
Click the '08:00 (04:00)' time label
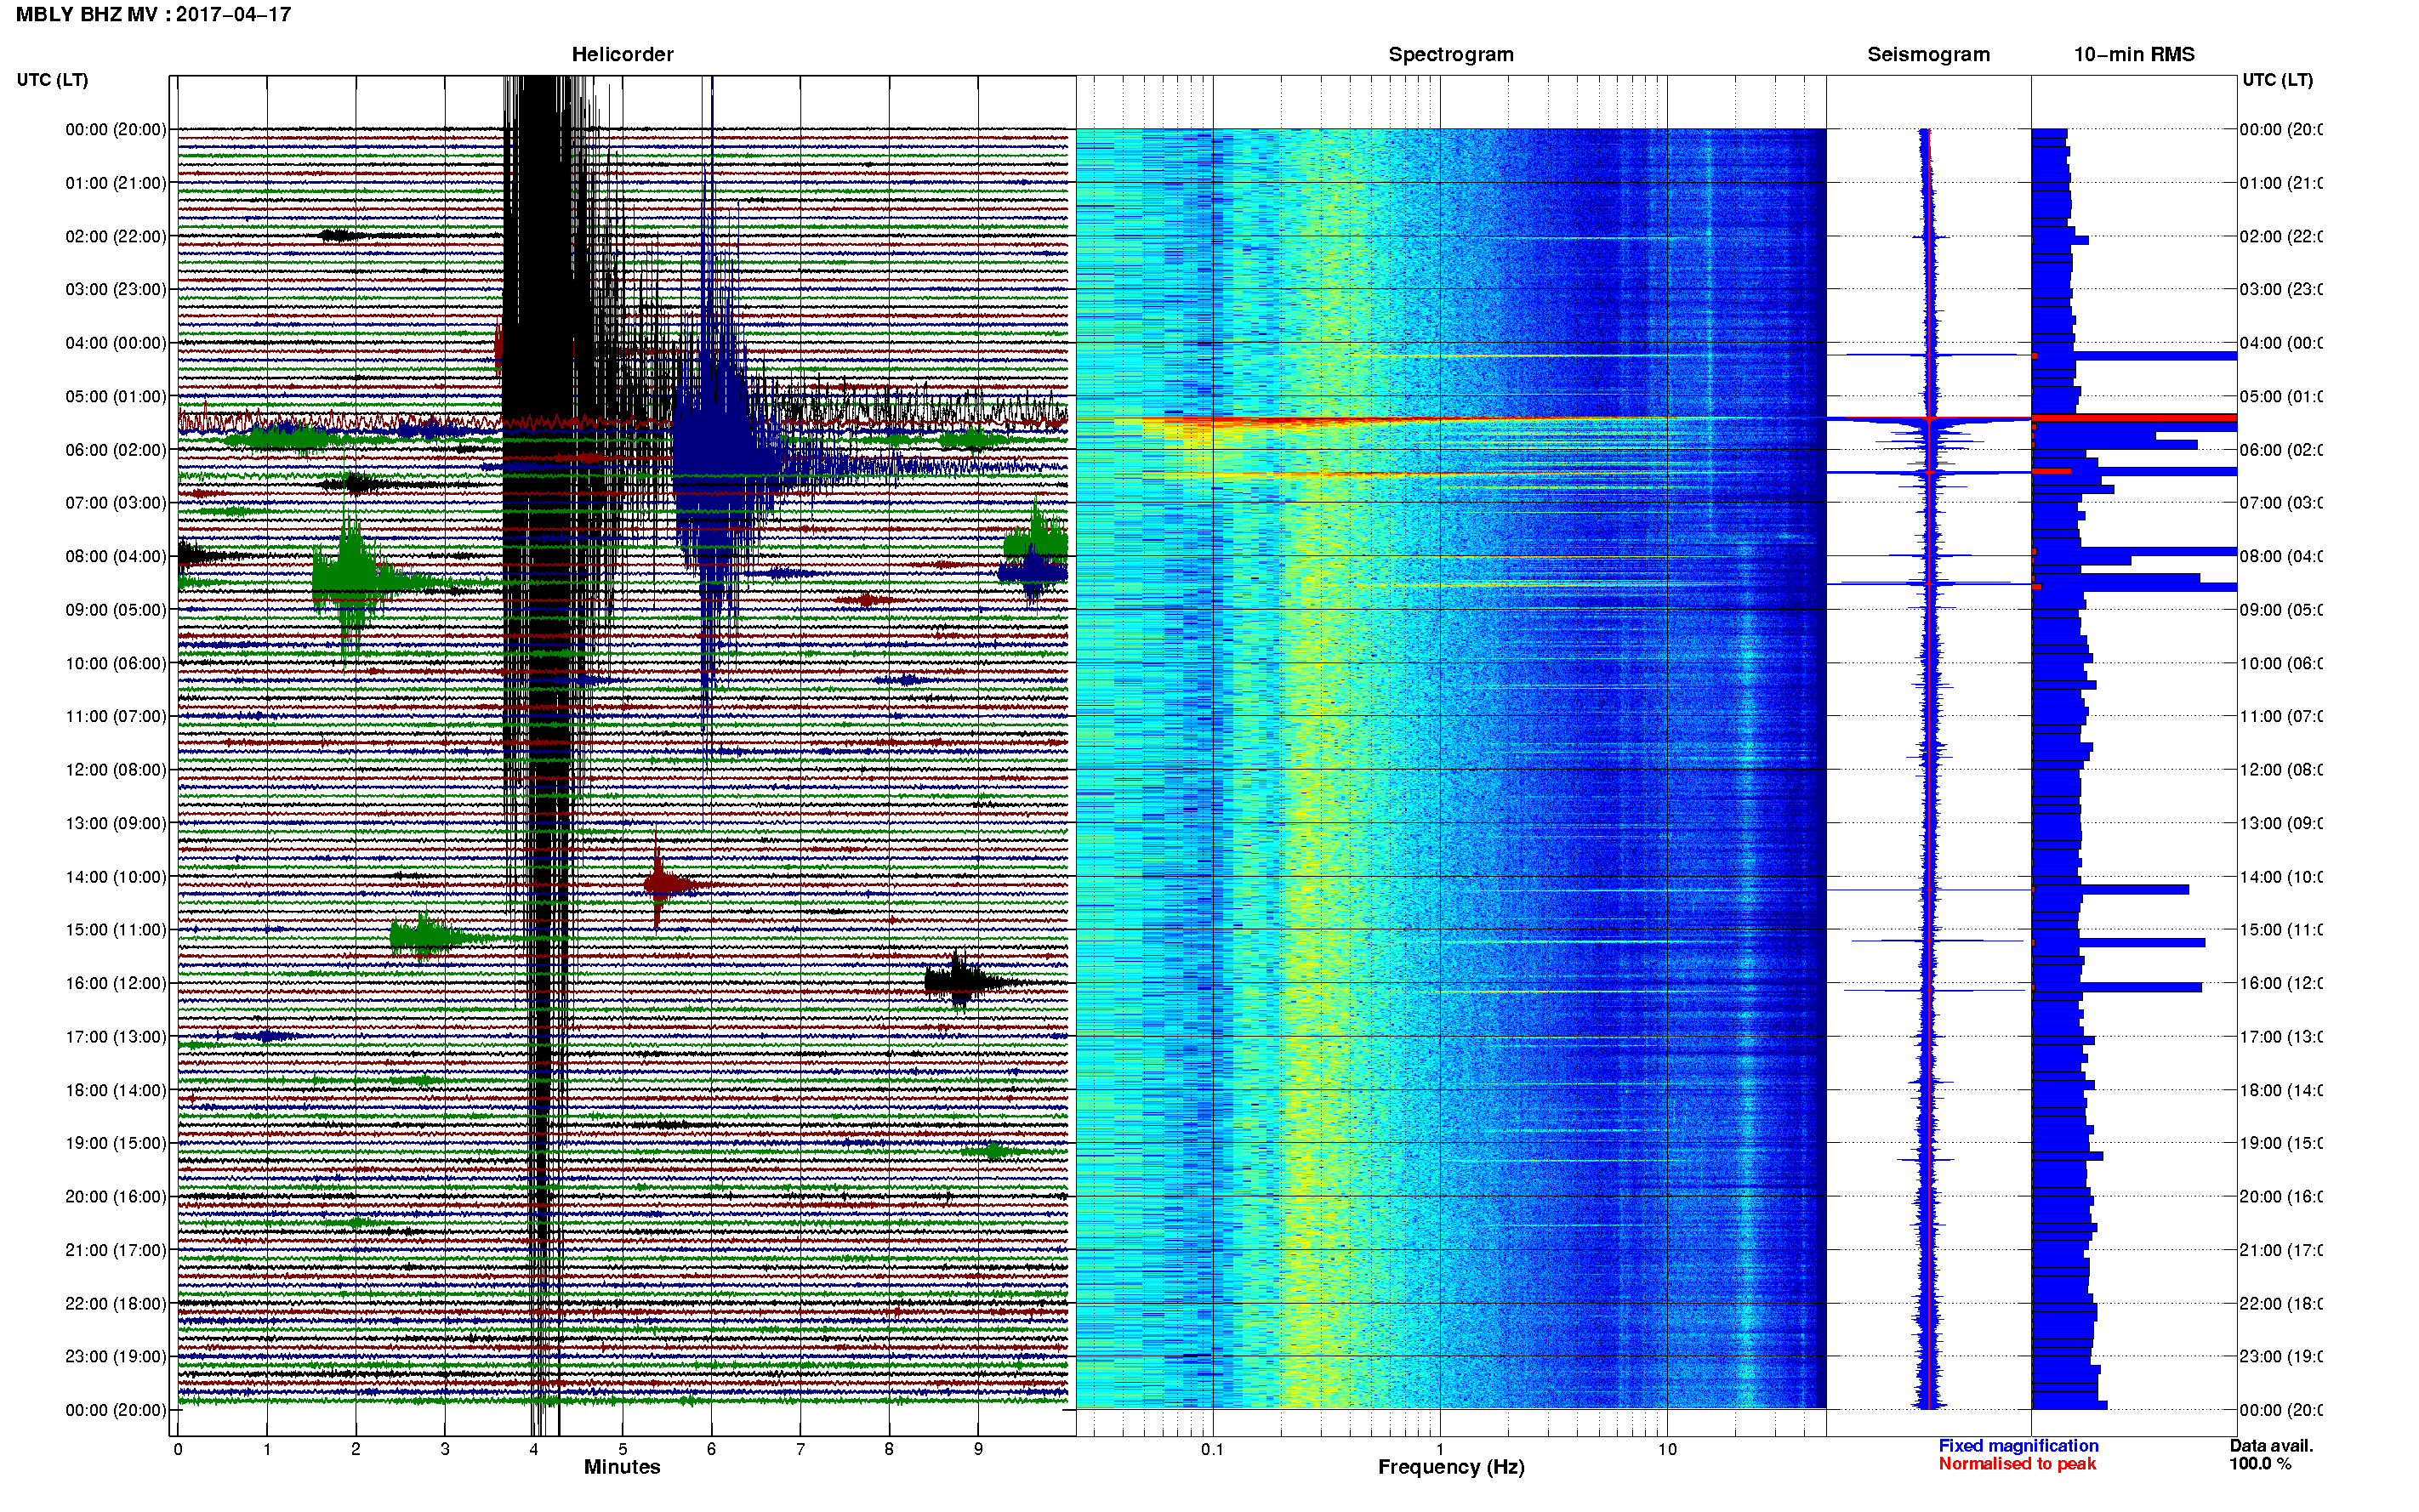tap(116, 556)
